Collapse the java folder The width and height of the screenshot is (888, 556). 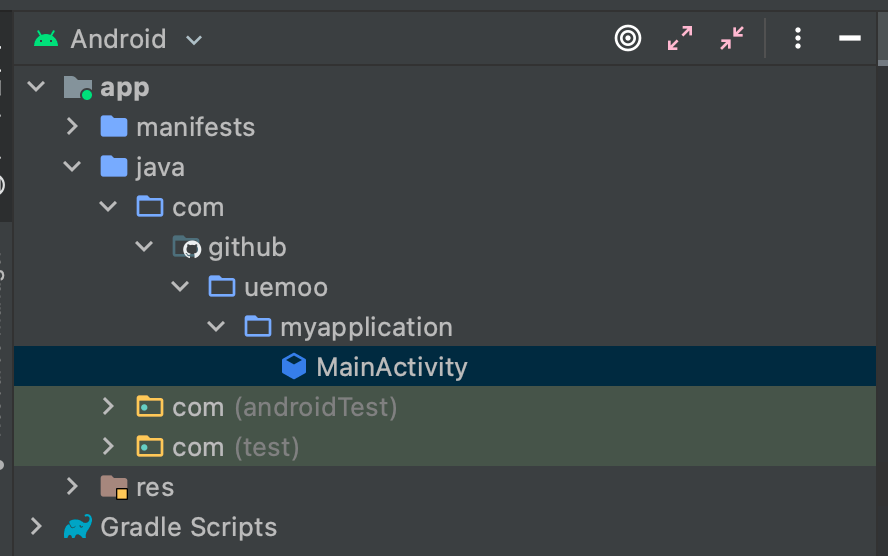pyautogui.click(x=72, y=166)
